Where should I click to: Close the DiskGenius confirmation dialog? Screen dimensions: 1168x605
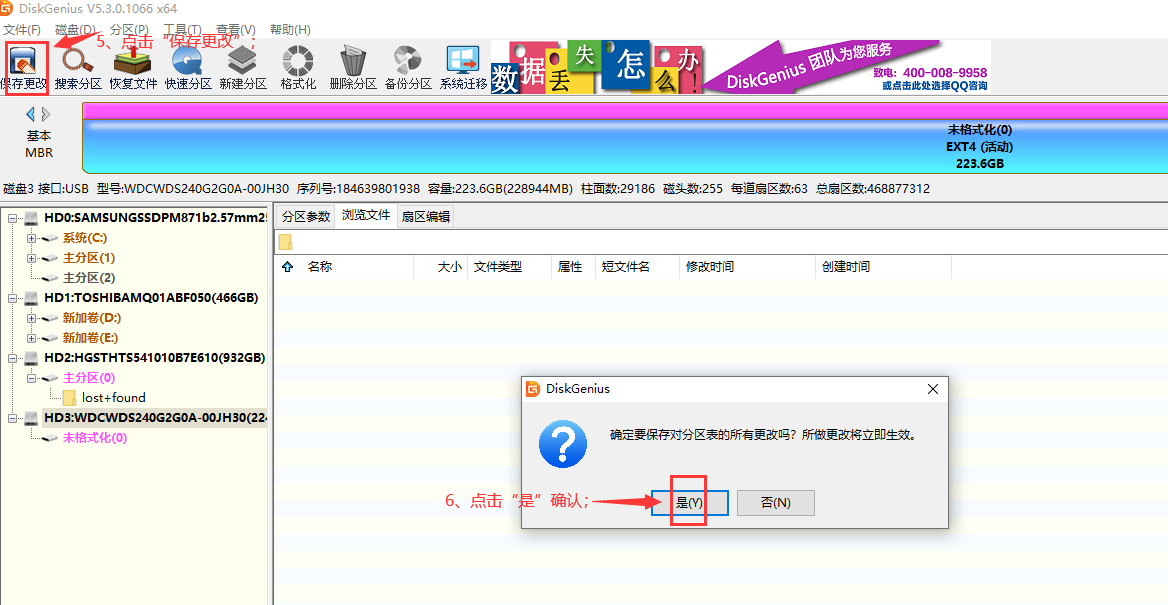coord(932,389)
